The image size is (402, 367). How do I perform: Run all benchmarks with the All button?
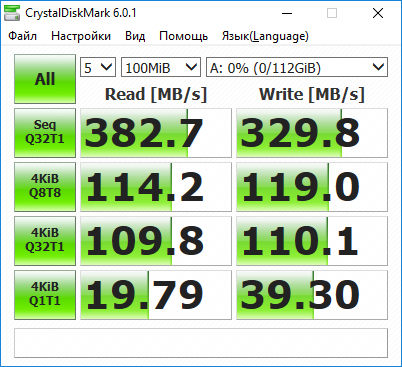[45, 79]
